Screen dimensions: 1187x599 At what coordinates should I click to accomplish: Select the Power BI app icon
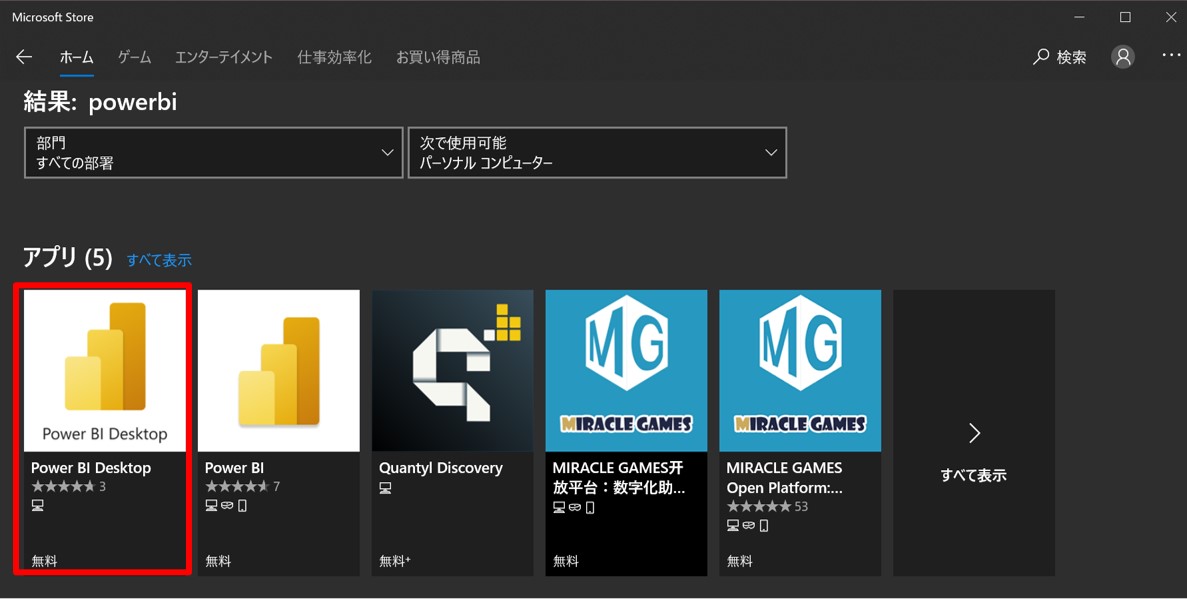[x=278, y=371]
